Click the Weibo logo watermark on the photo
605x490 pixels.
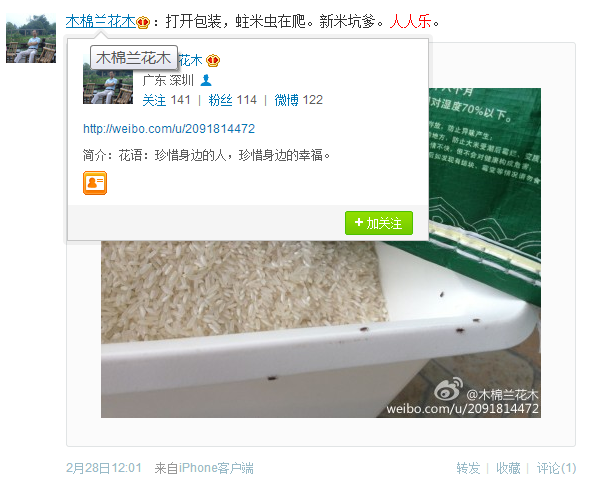tap(448, 389)
